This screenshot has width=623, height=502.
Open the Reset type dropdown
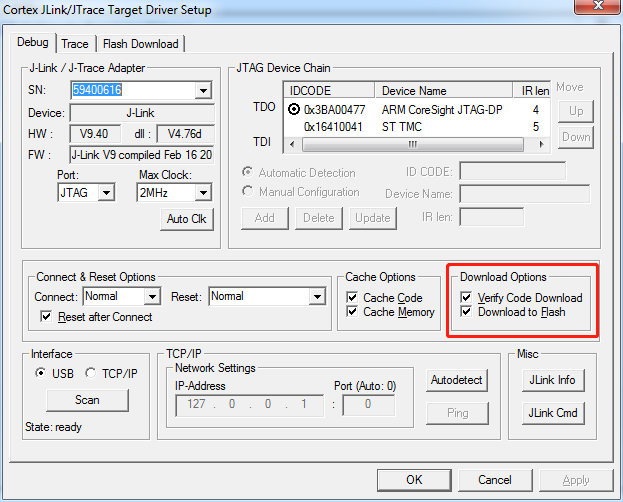coord(317,297)
